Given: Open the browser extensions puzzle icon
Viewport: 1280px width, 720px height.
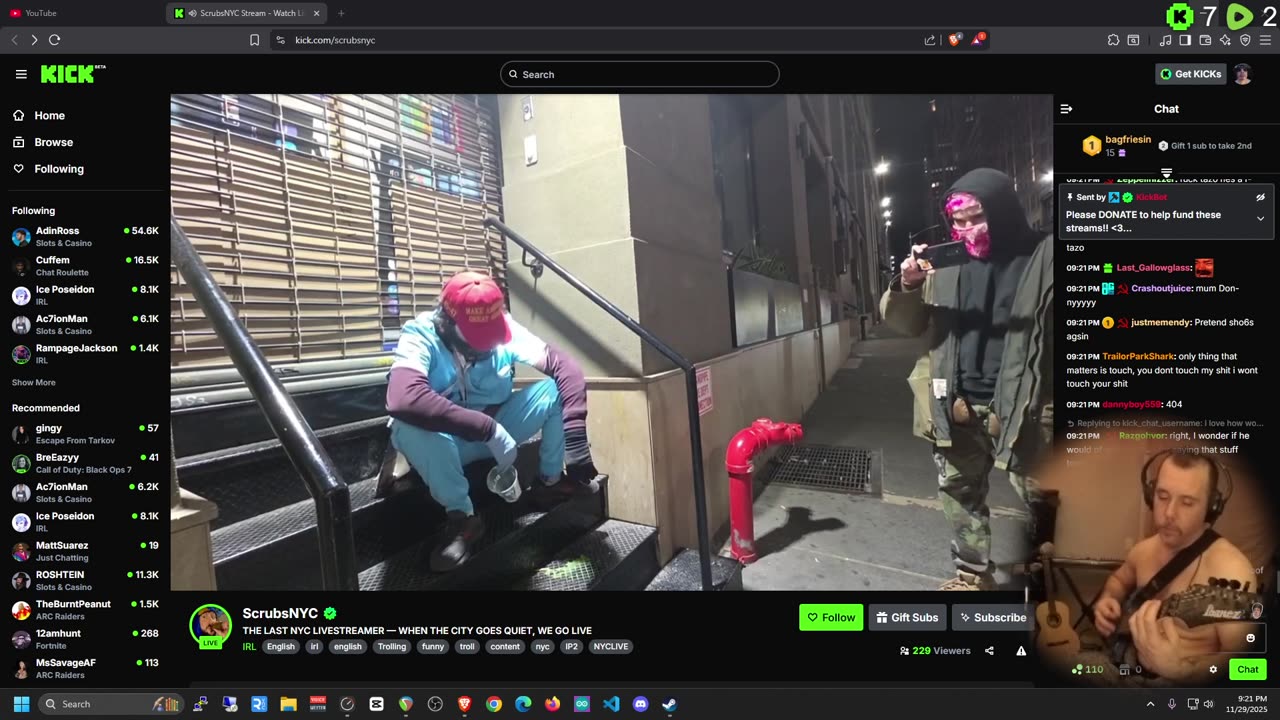Looking at the screenshot, I should [x=1113, y=40].
